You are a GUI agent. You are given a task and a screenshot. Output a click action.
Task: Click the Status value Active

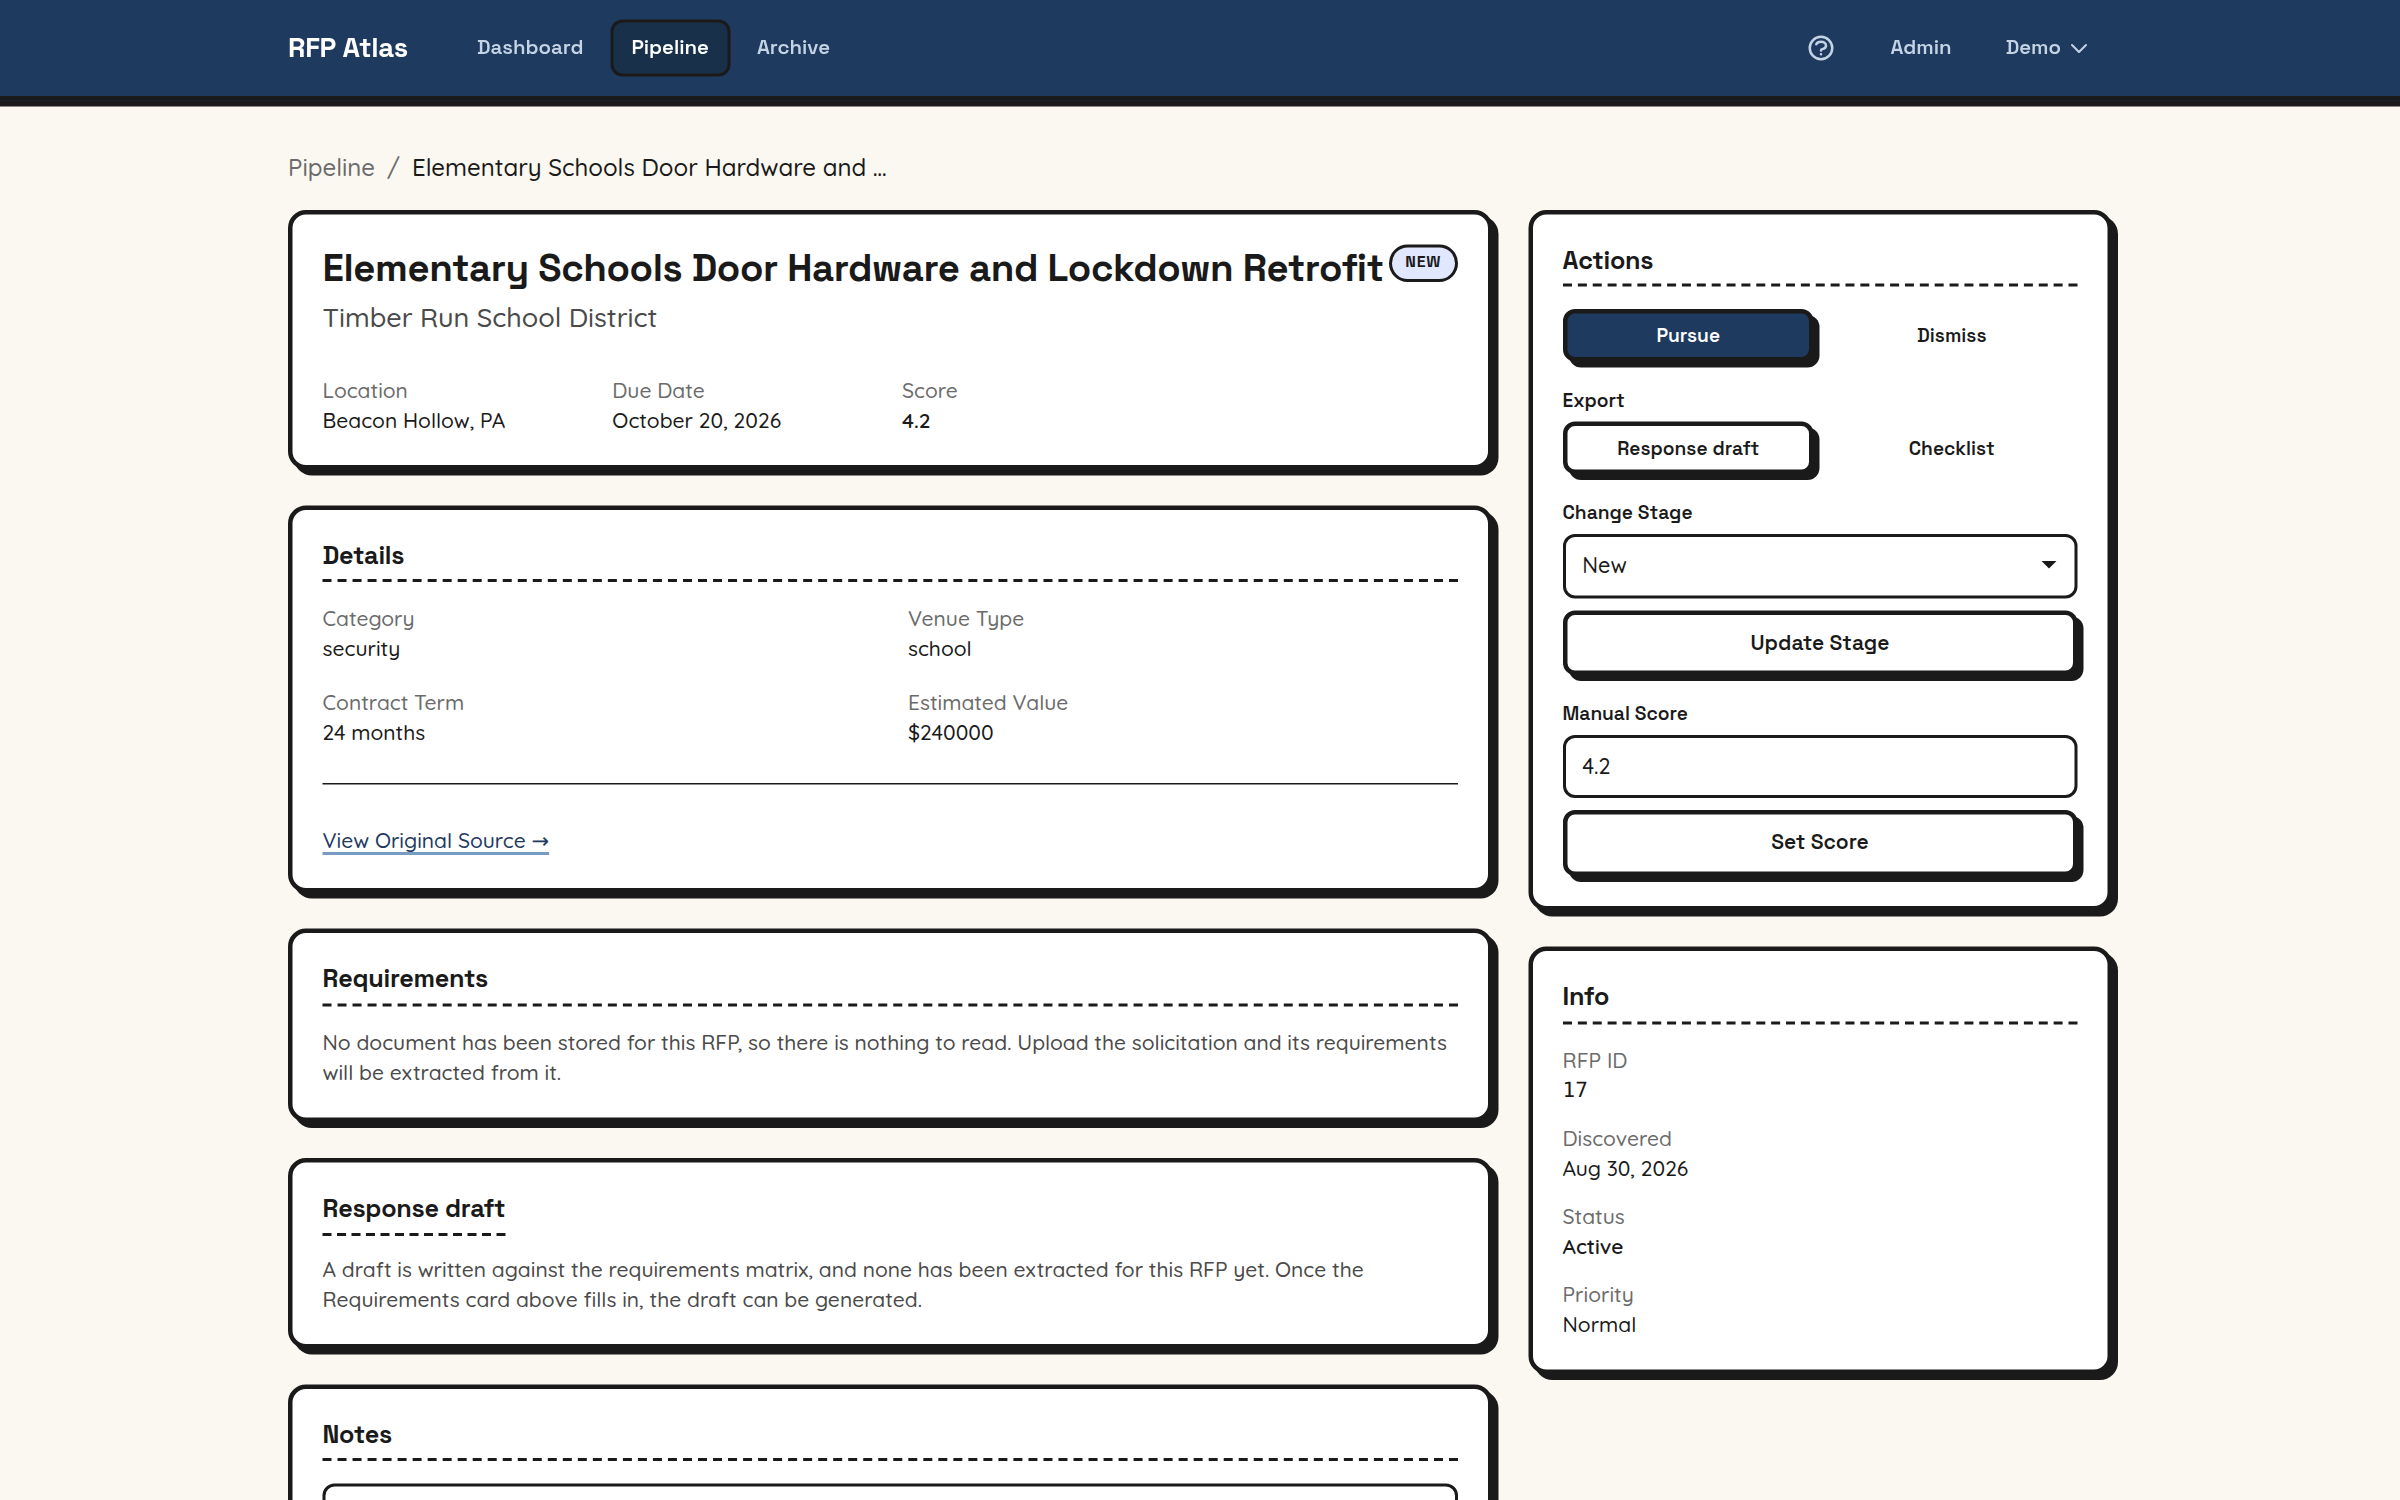[x=1593, y=1247]
